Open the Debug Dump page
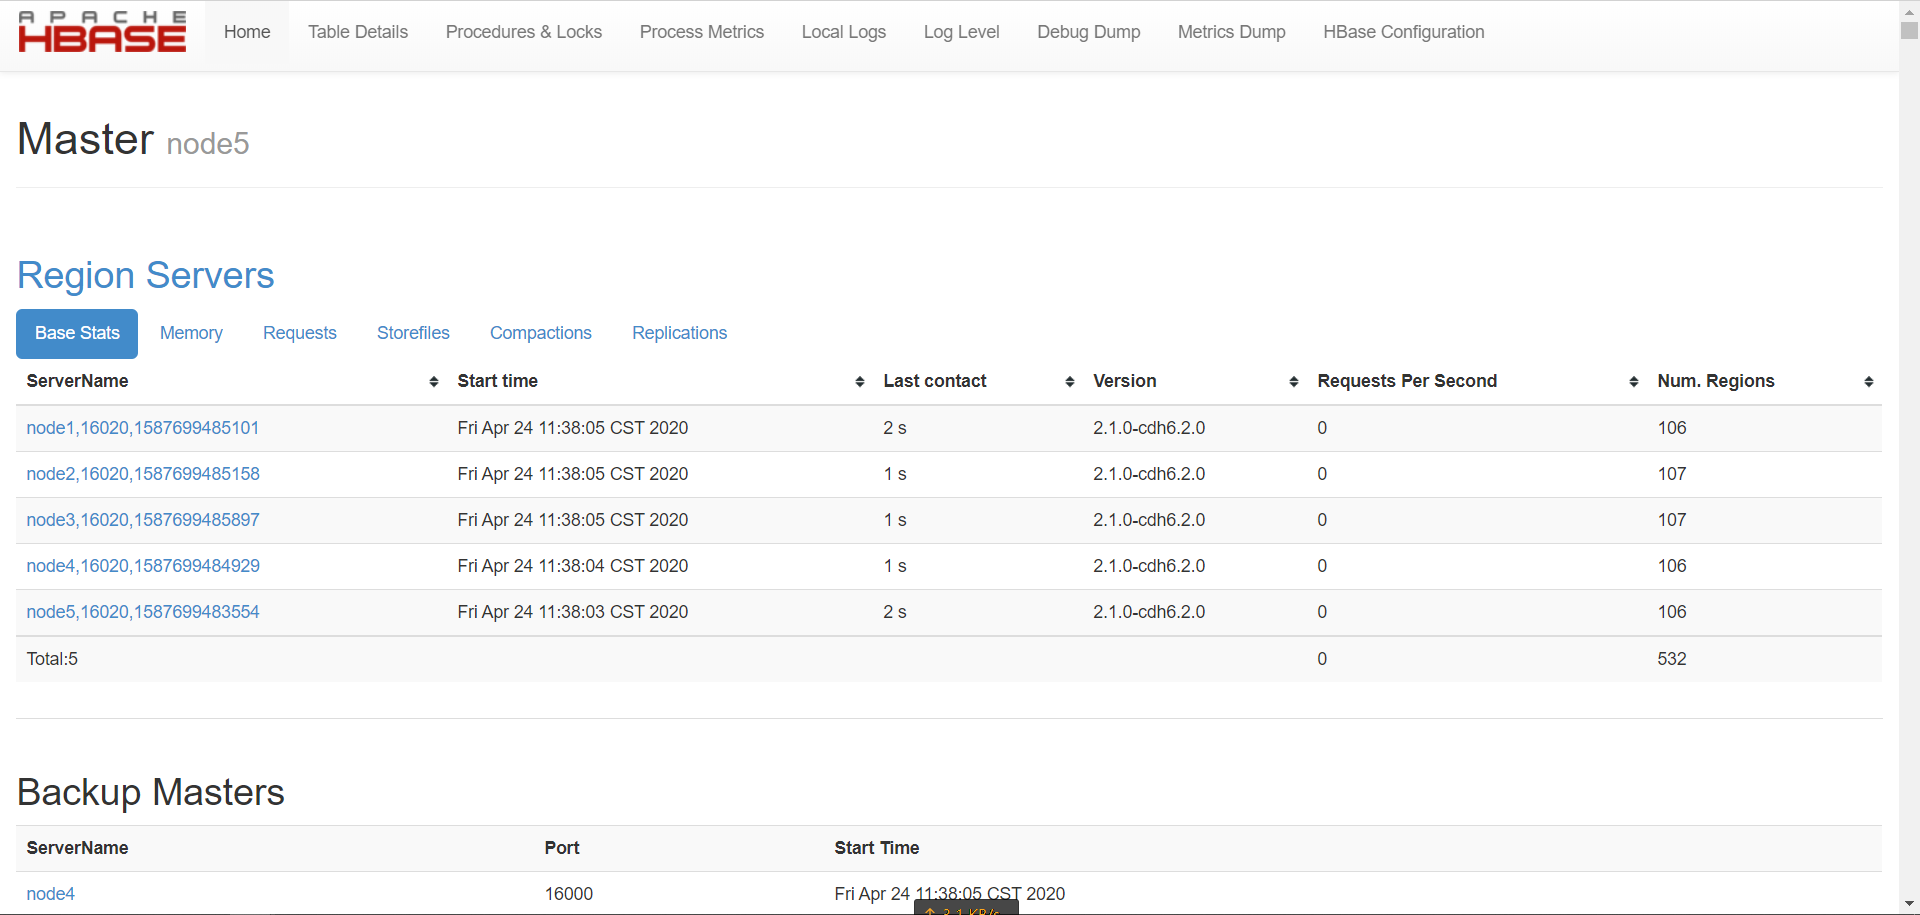This screenshot has width=1920, height=915. coord(1089,31)
